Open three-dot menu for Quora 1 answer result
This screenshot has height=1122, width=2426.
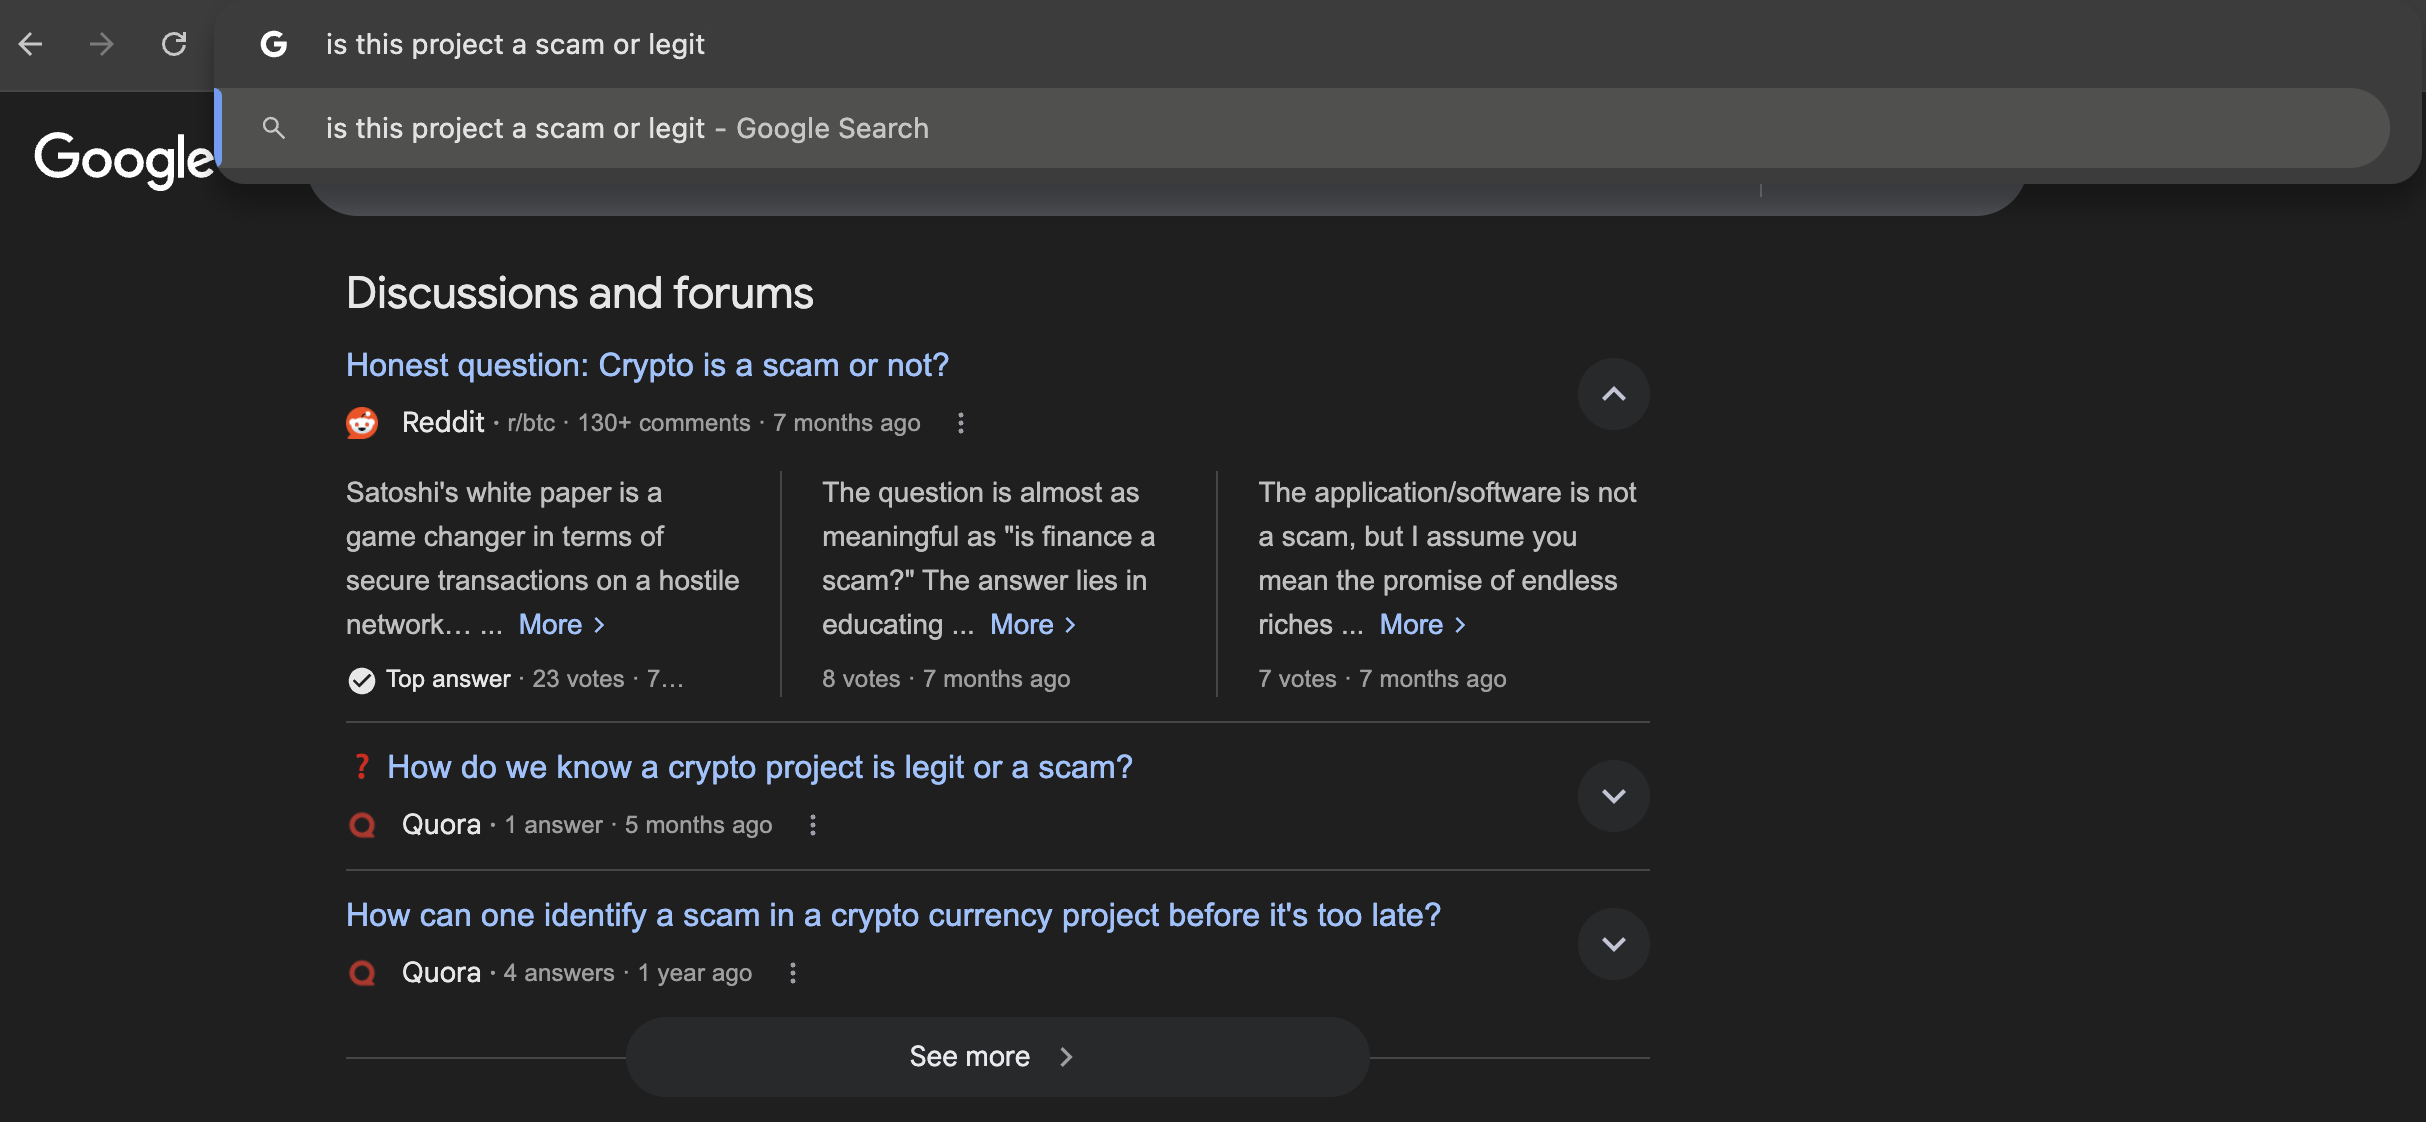point(813,825)
